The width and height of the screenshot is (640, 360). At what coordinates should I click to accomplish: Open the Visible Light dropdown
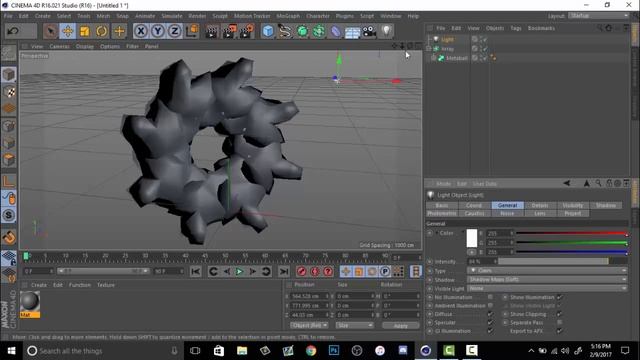point(547,289)
